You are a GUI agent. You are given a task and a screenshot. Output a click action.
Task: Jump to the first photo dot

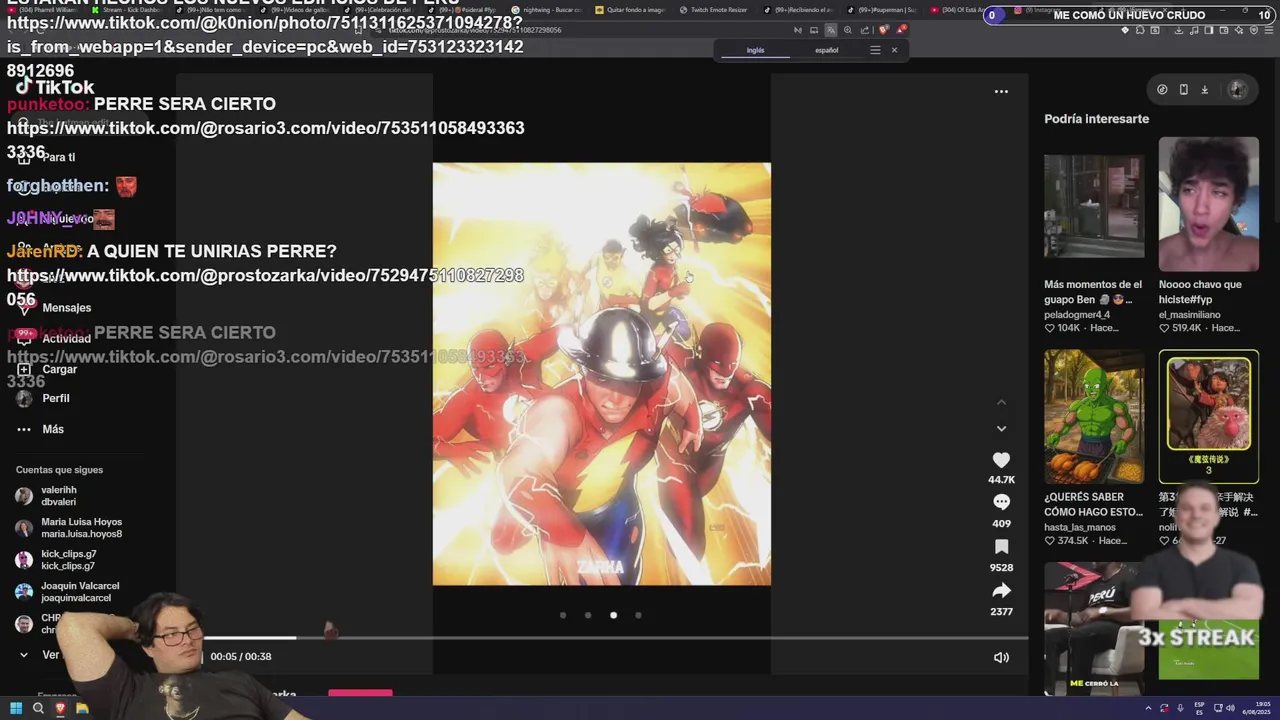pos(563,615)
